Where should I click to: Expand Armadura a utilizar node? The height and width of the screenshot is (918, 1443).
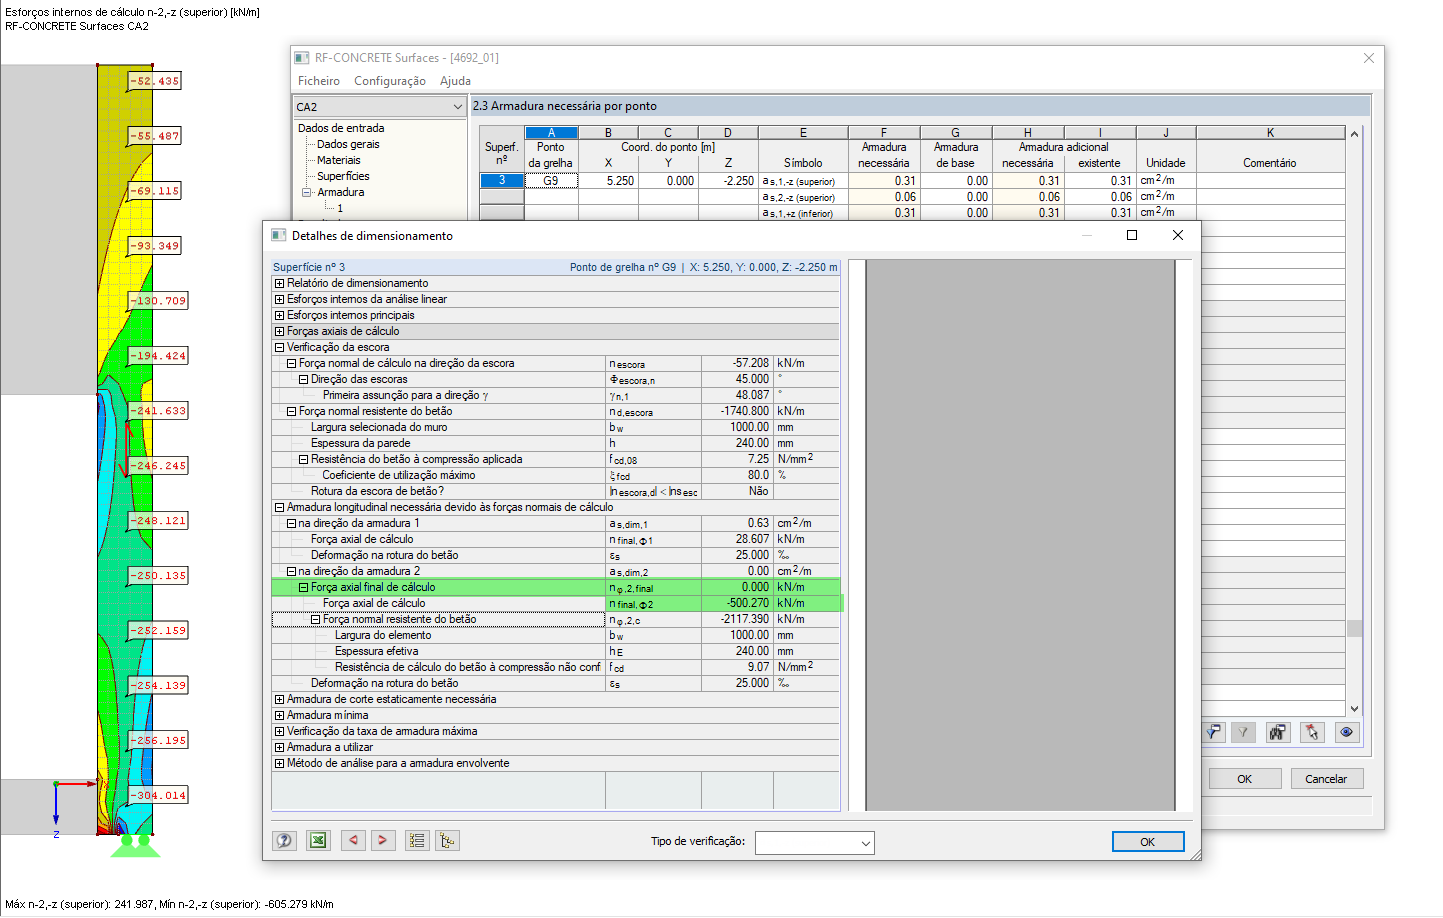tap(279, 747)
